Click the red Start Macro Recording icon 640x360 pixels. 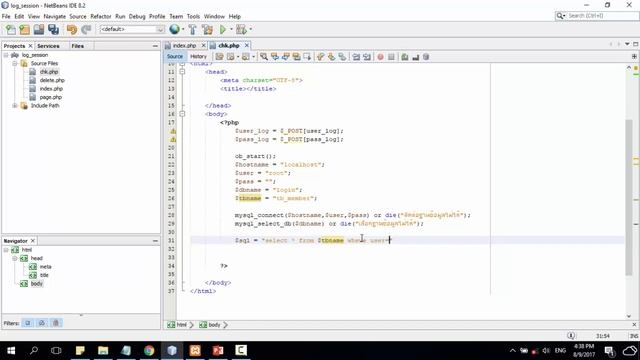tap(380, 57)
